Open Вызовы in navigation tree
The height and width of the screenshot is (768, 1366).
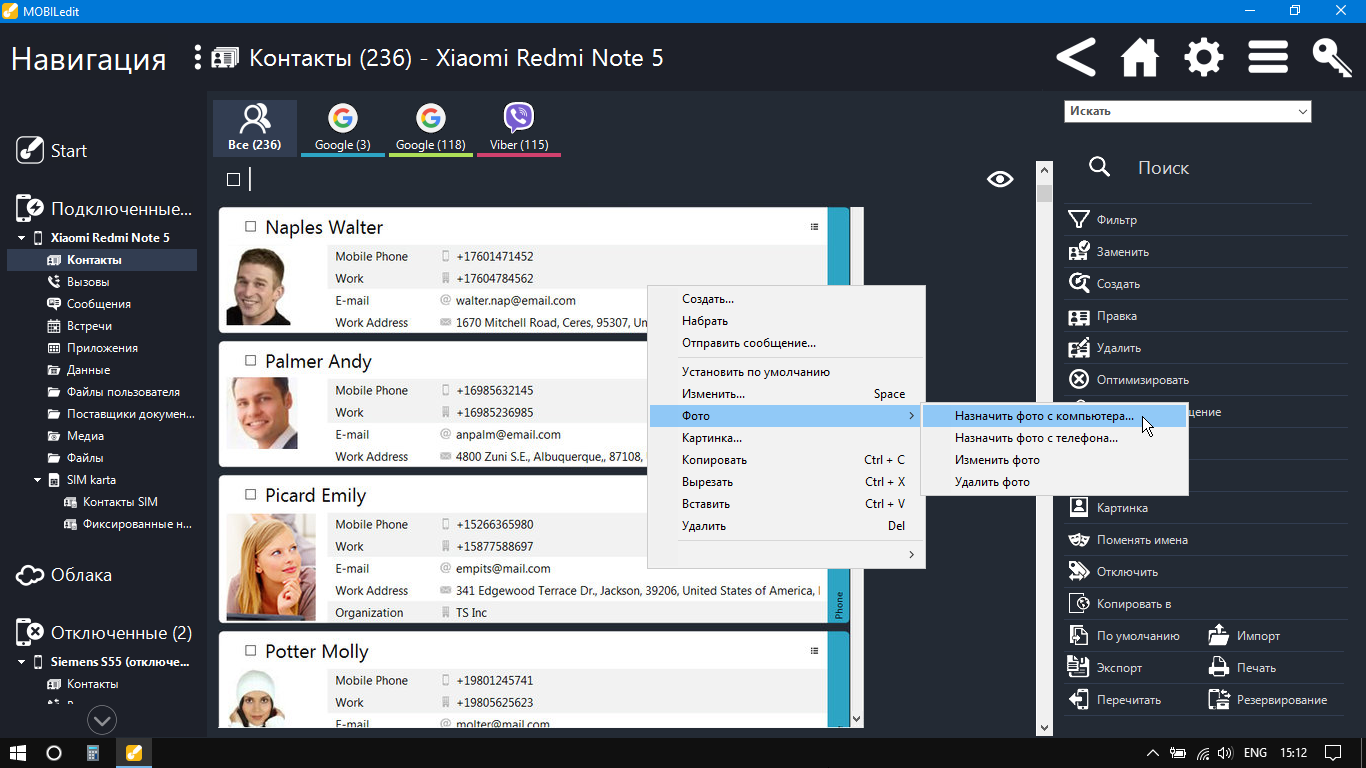coord(88,282)
